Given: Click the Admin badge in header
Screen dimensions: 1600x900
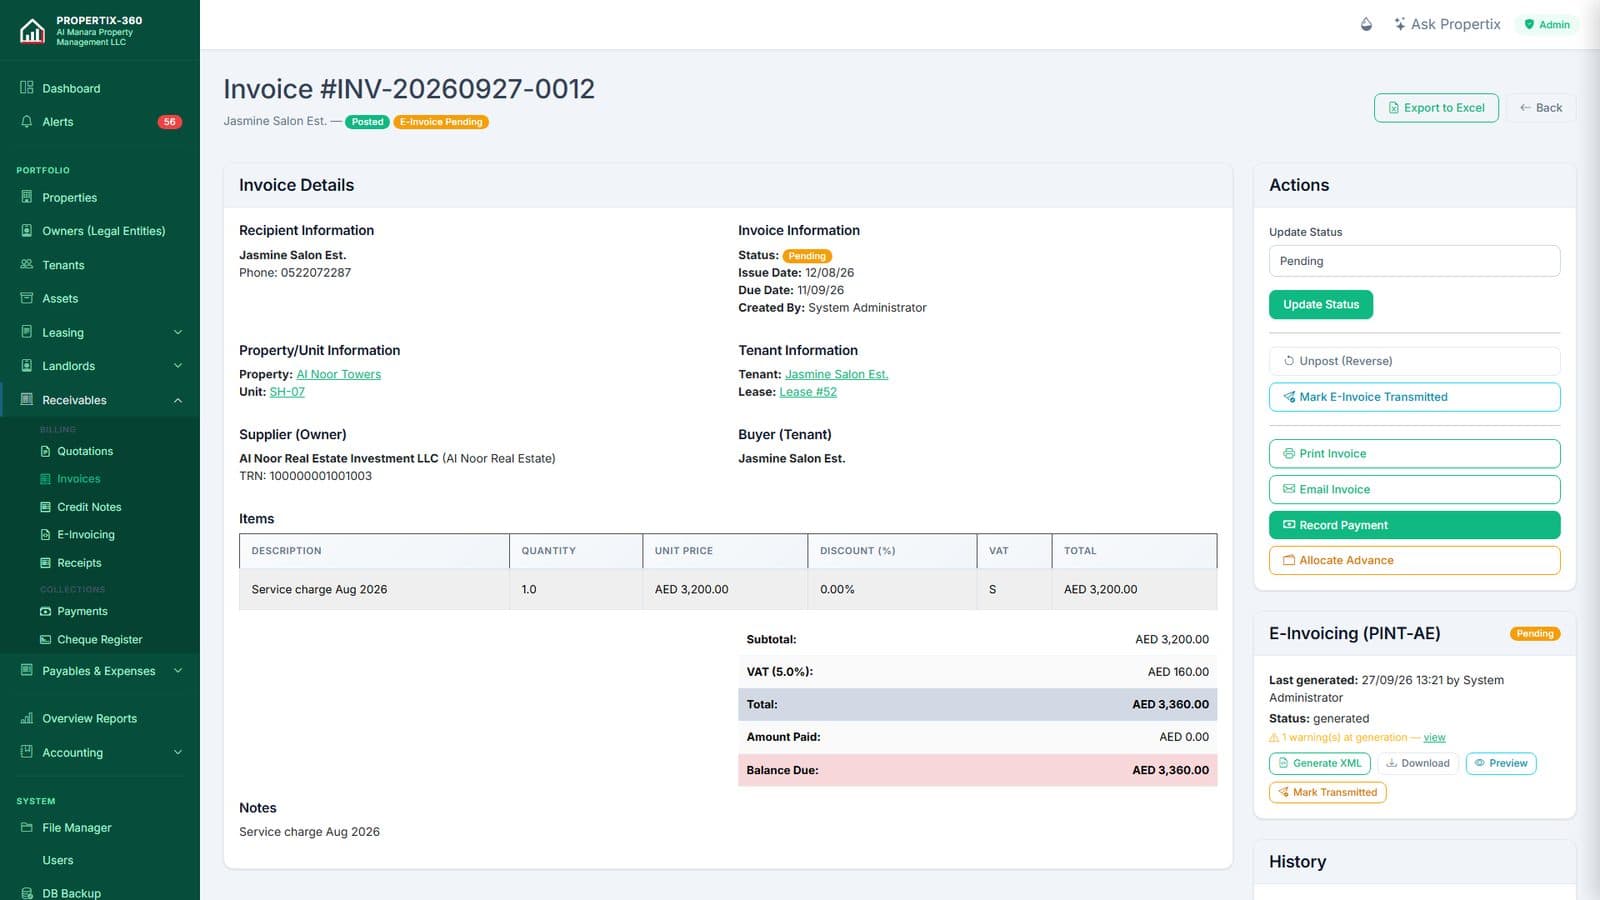Looking at the screenshot, I should (1546, 24).
